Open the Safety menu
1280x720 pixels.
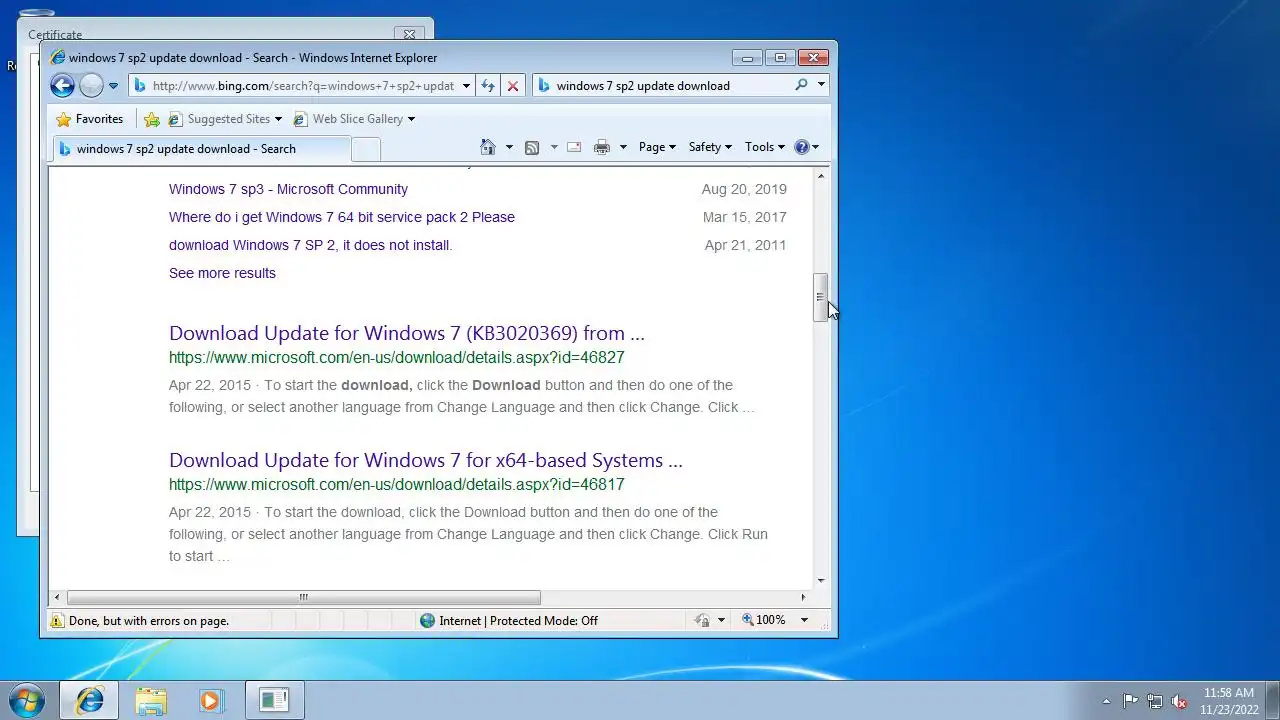[710, 147]
